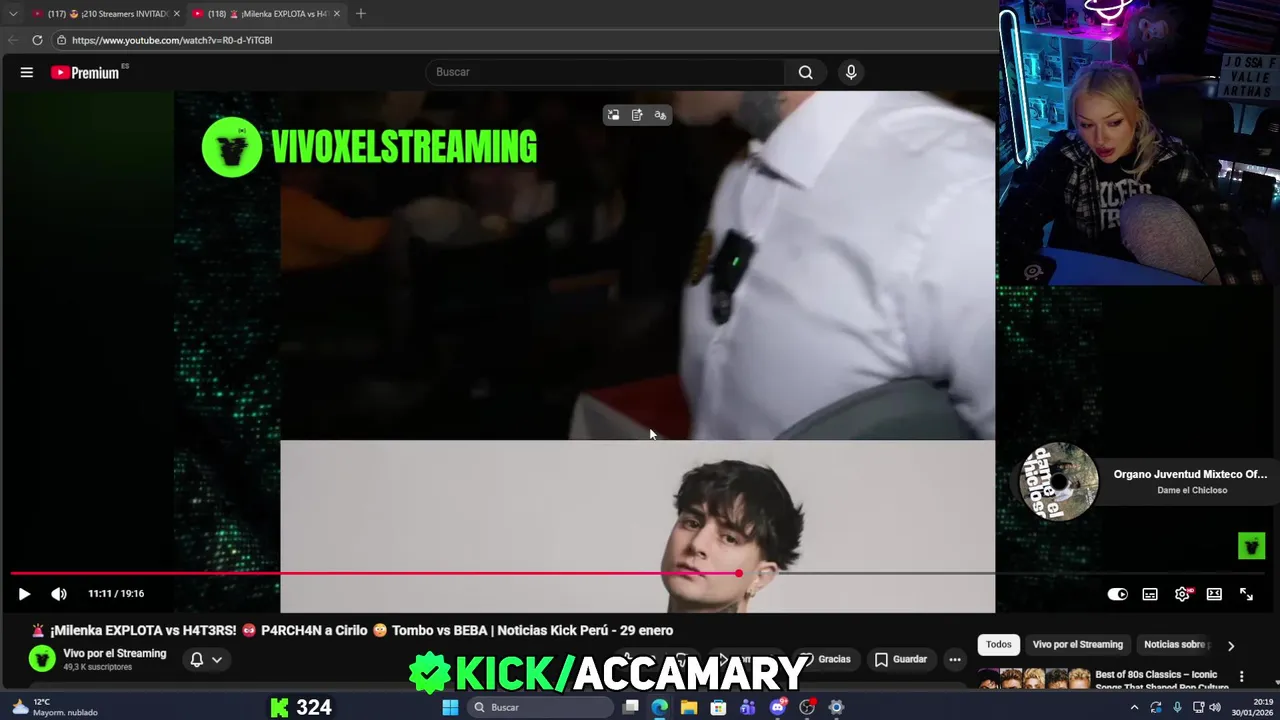Image resolution: width=1280 pixels, height=720 pixels.
Task: Select the Vivo por el Streaming chip
Action: (1078, 645)
